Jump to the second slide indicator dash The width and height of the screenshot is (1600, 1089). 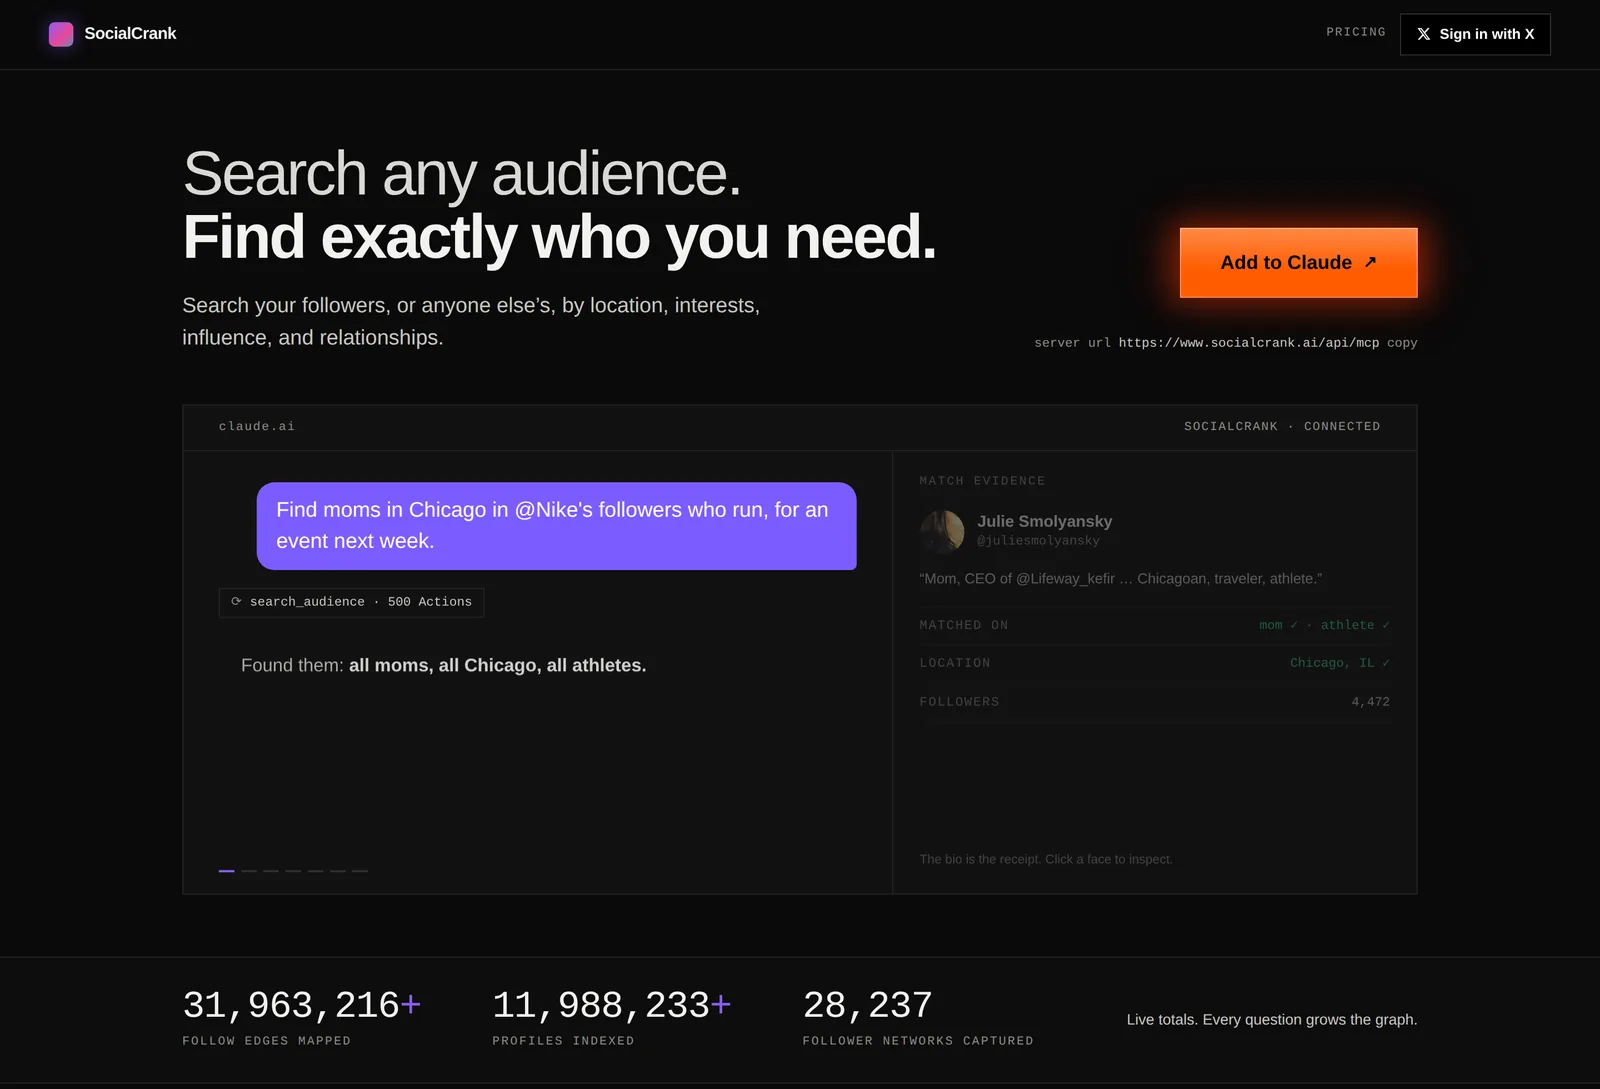point(249,871)
